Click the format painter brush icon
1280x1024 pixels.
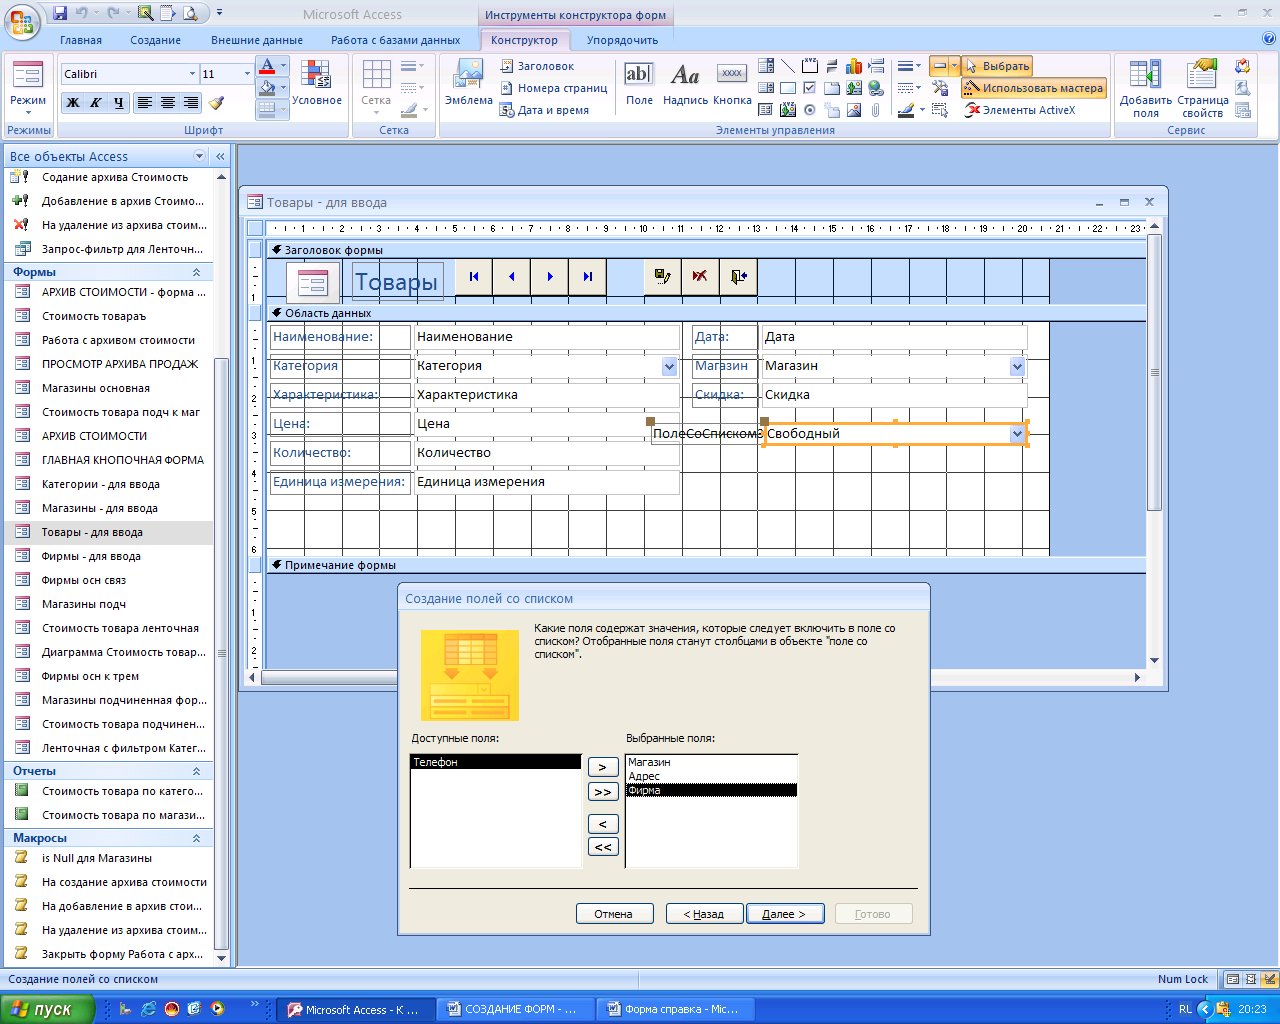[x=216, y=102]
